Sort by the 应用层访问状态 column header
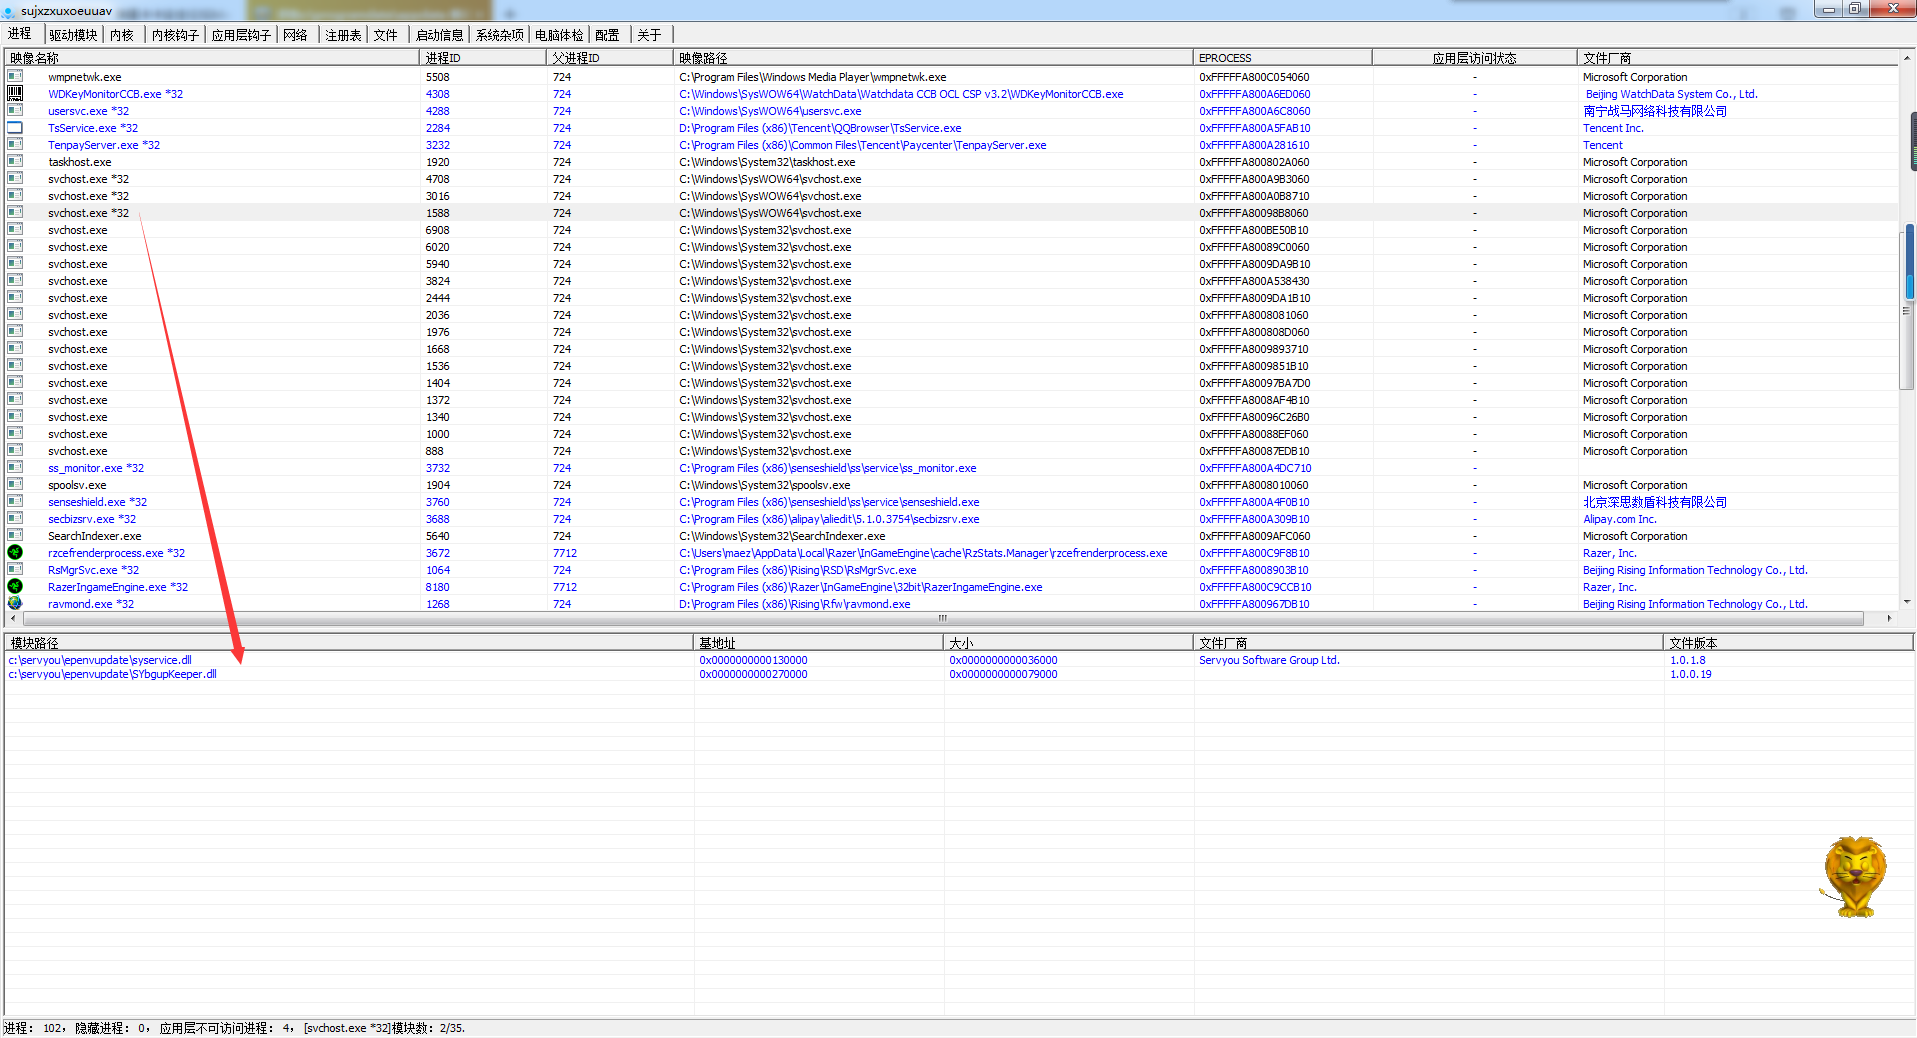Viewport: 1917px width, 1038px height. point(1475,58)
